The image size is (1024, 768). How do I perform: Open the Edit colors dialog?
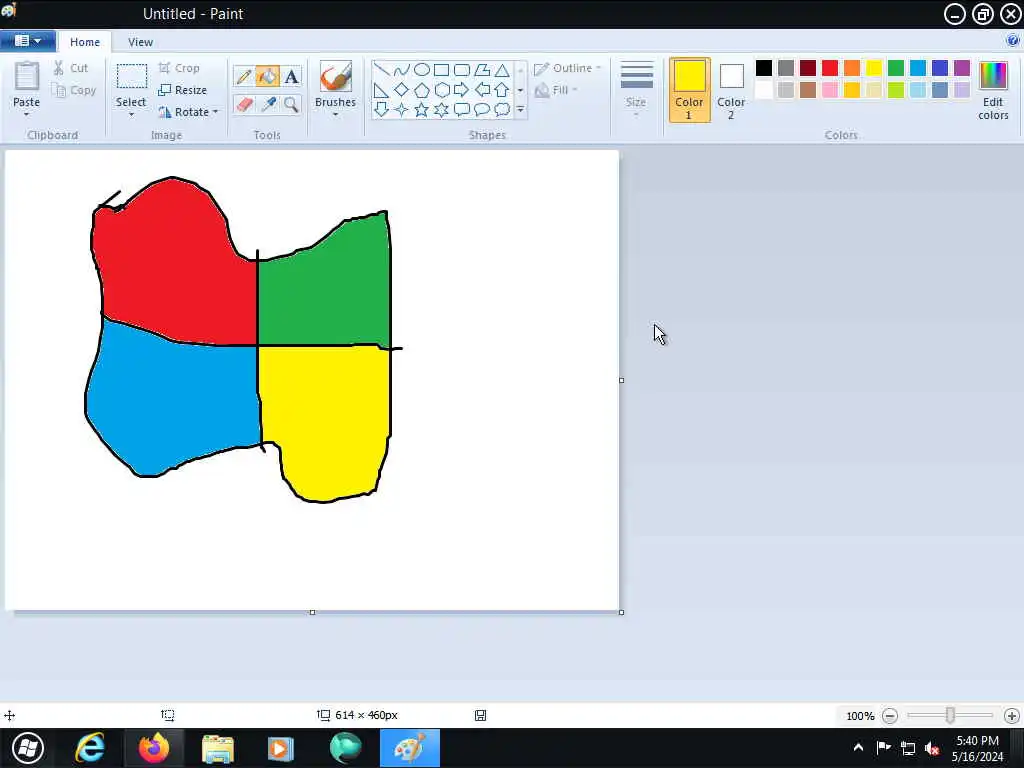pos(993,91)
